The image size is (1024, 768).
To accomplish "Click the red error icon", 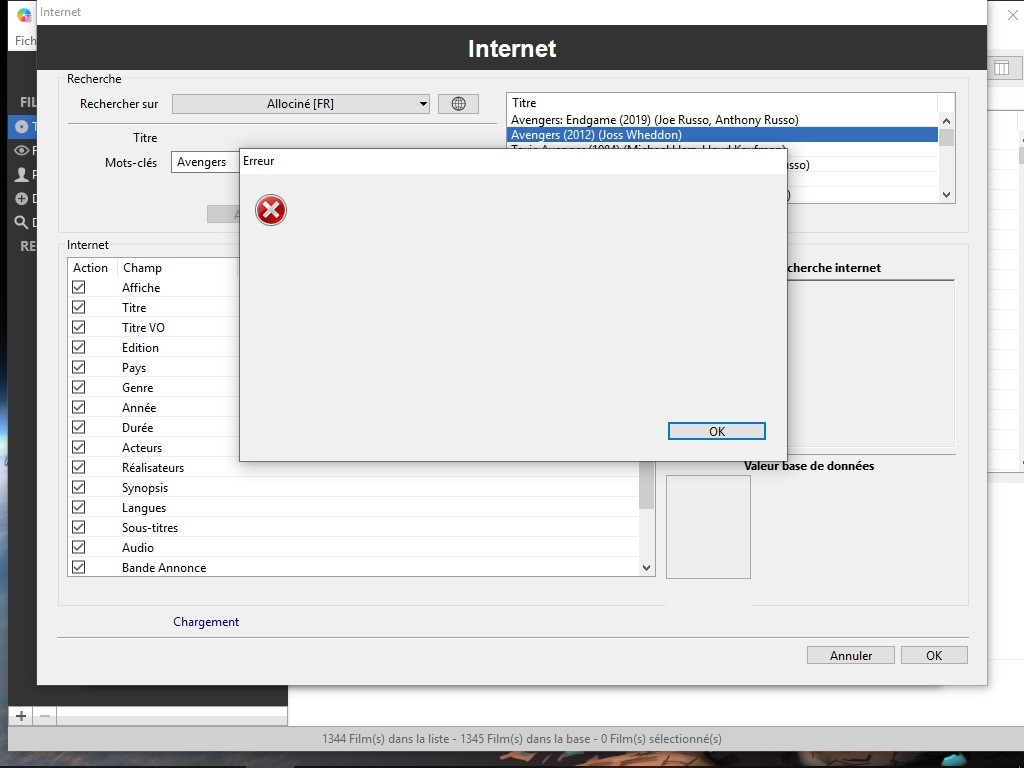I will (x=270, y=210).
